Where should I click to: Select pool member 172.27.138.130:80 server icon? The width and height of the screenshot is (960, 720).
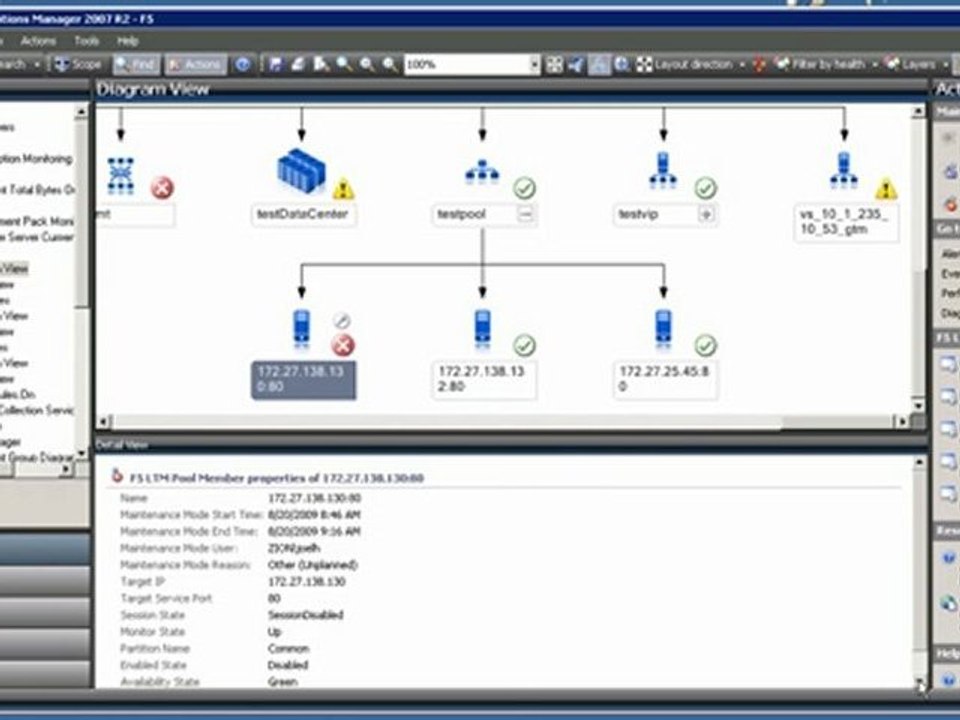click(301, 329)
